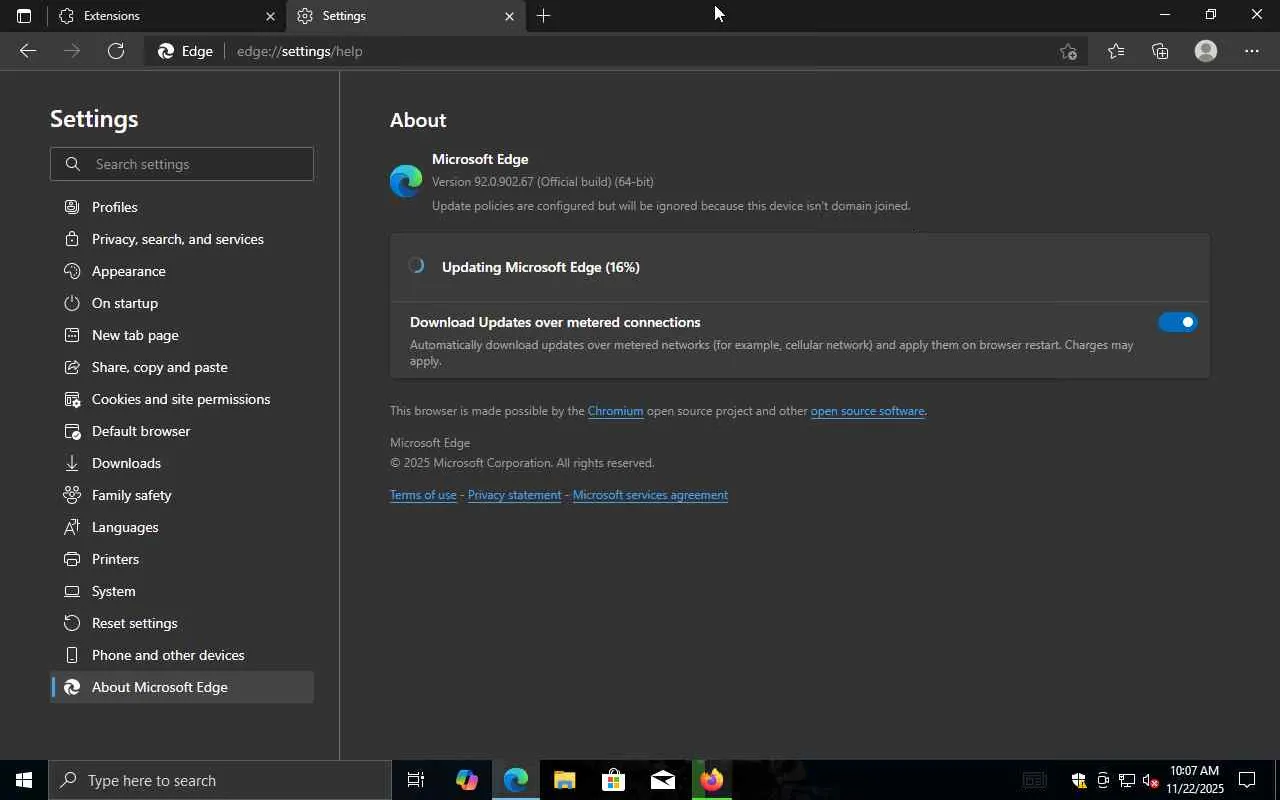Go back to the previous page
The image size is (1280, 800).
pos(28,51)
